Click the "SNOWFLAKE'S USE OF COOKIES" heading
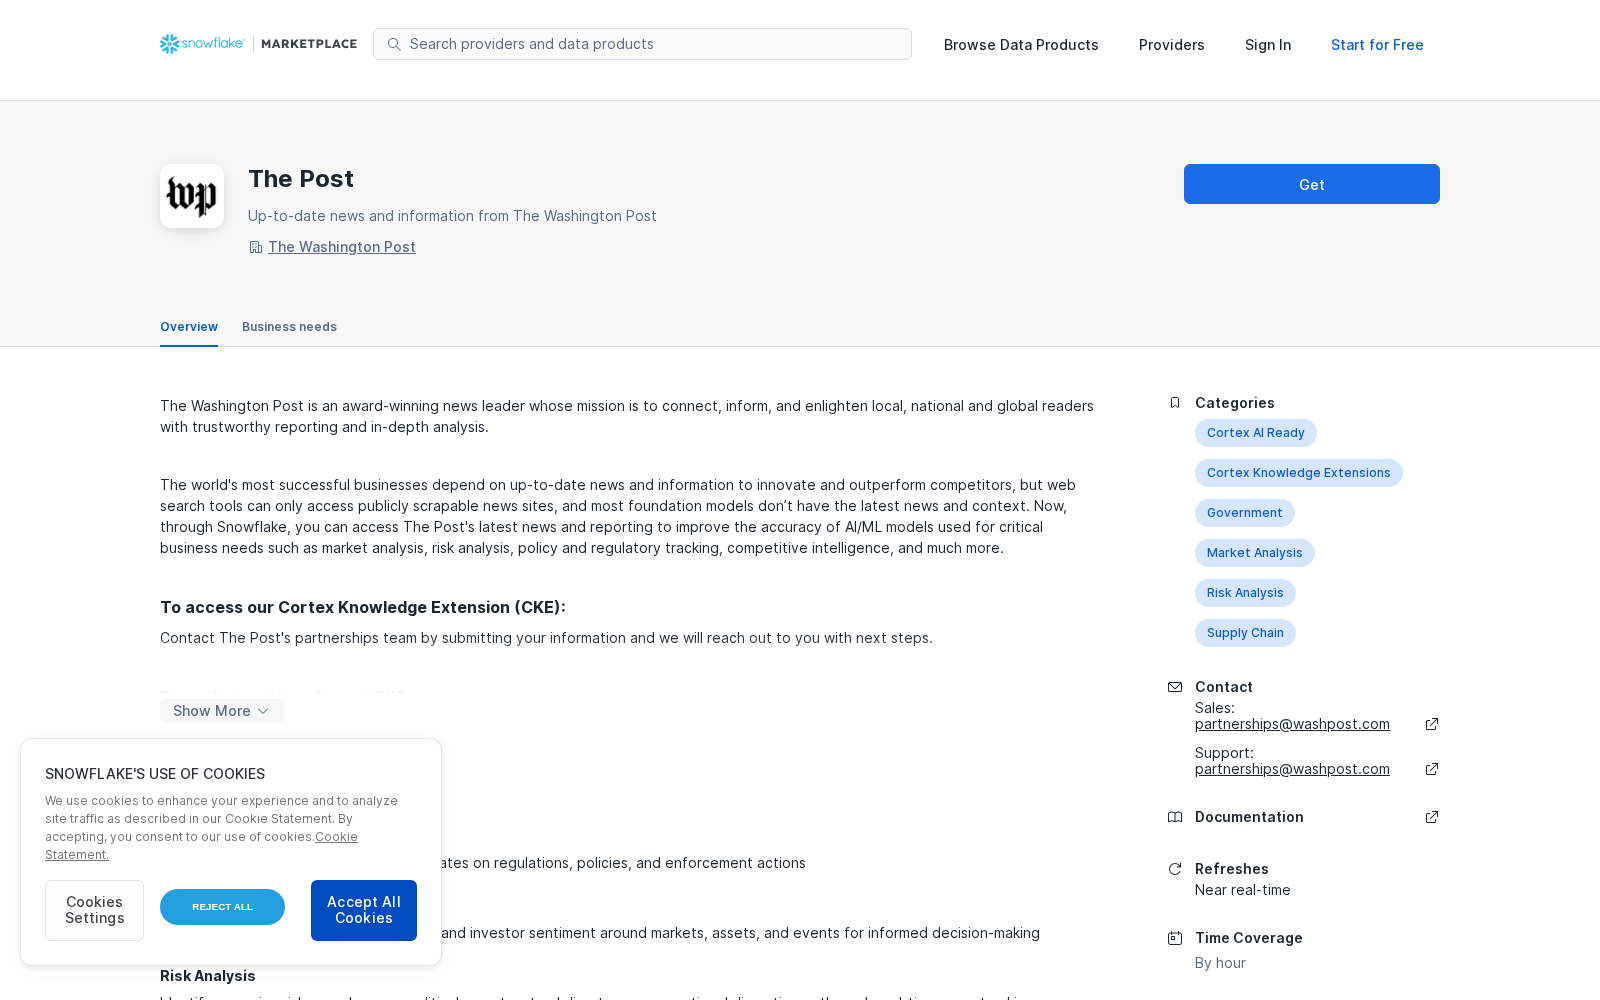 coord(155,774)
